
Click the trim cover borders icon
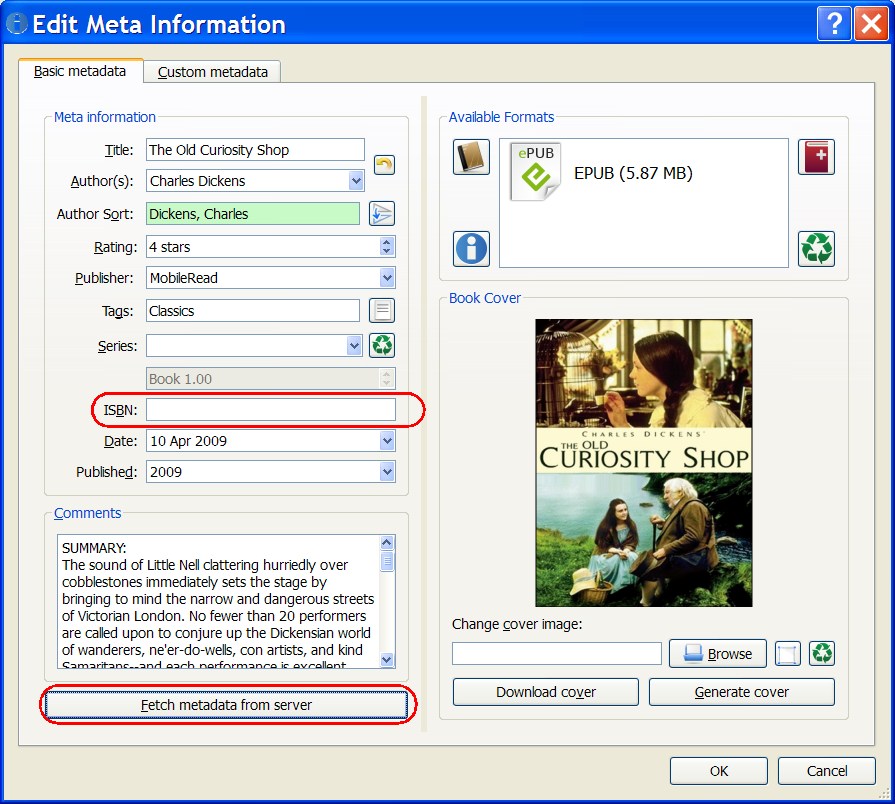click(788, 653)
